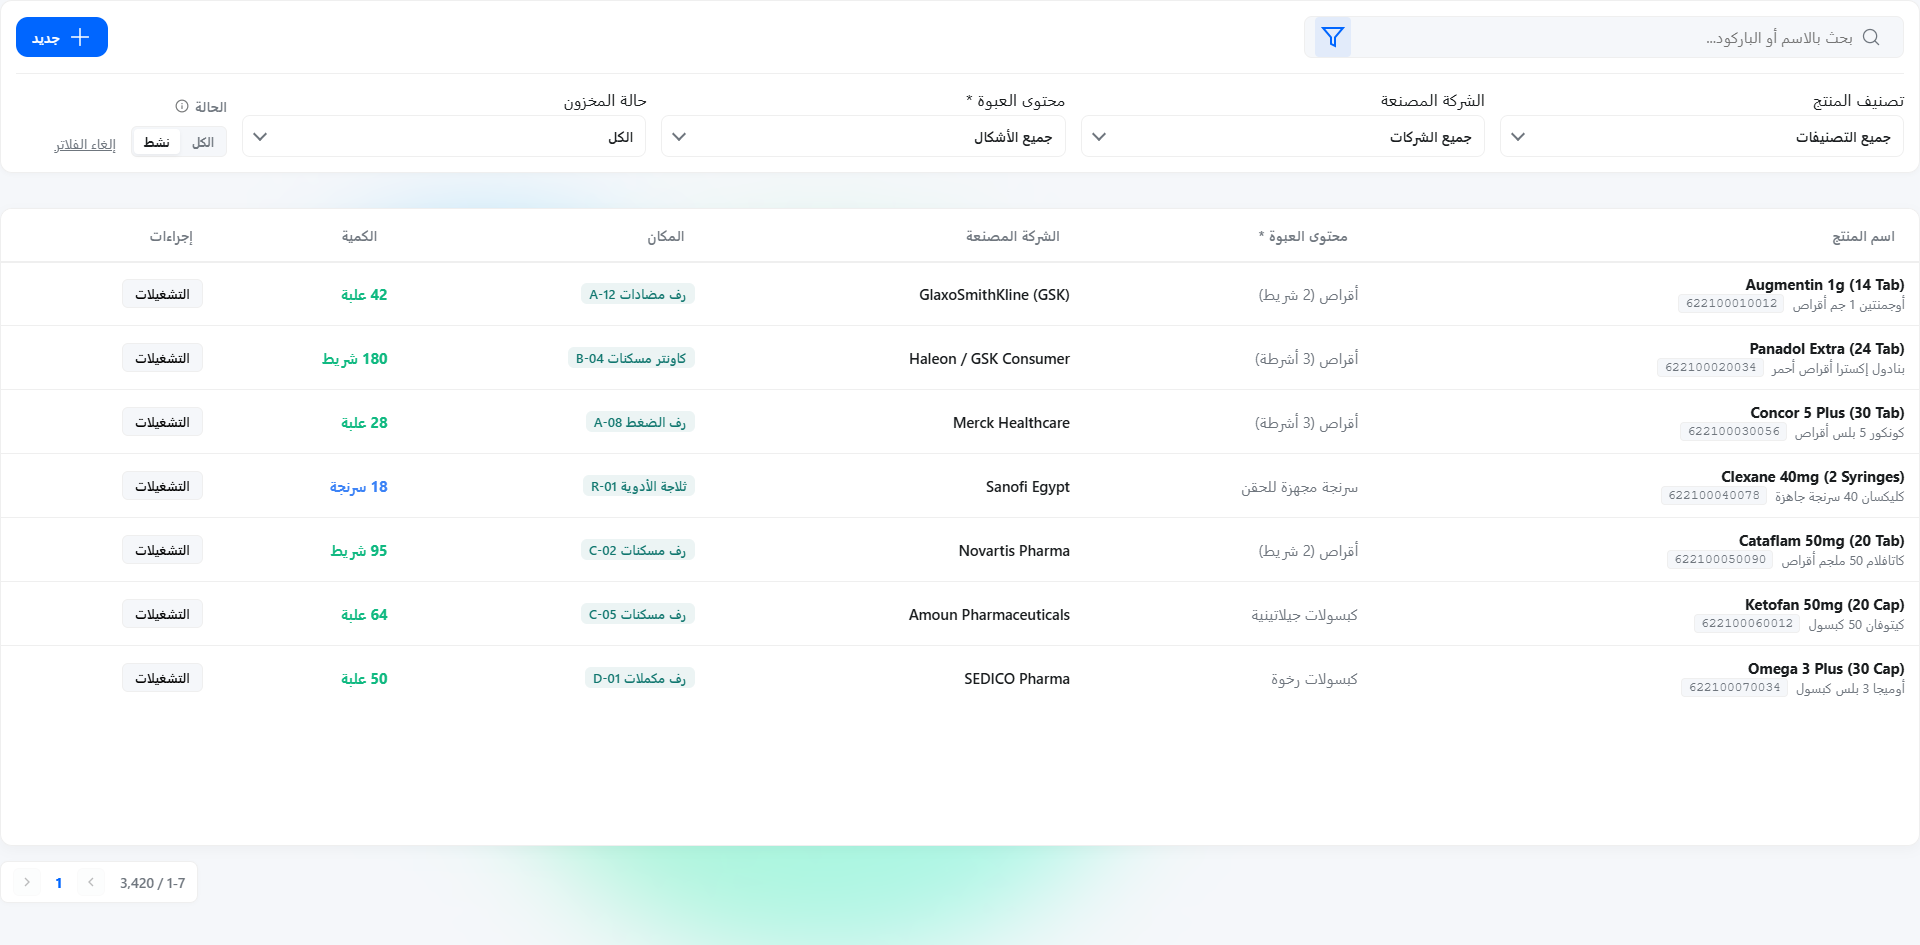Select page 1 in pagination
Image resolution: width=1920 pixels, height=945 pixels.
tap(59, 882)
